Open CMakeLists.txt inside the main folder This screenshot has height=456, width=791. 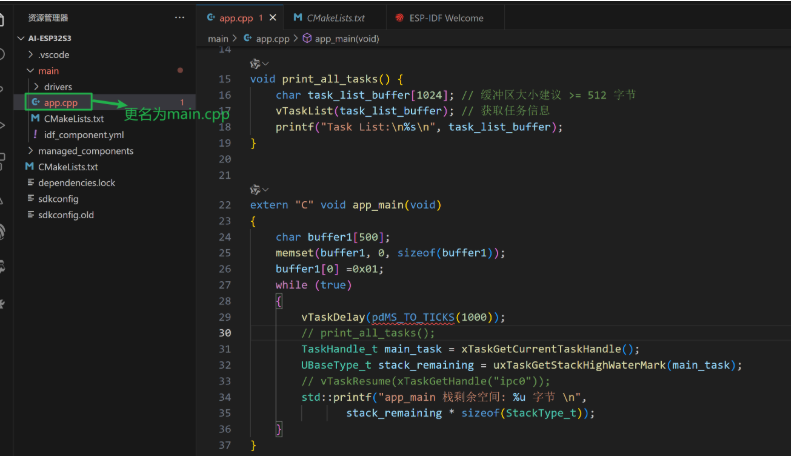click(74, 119)
